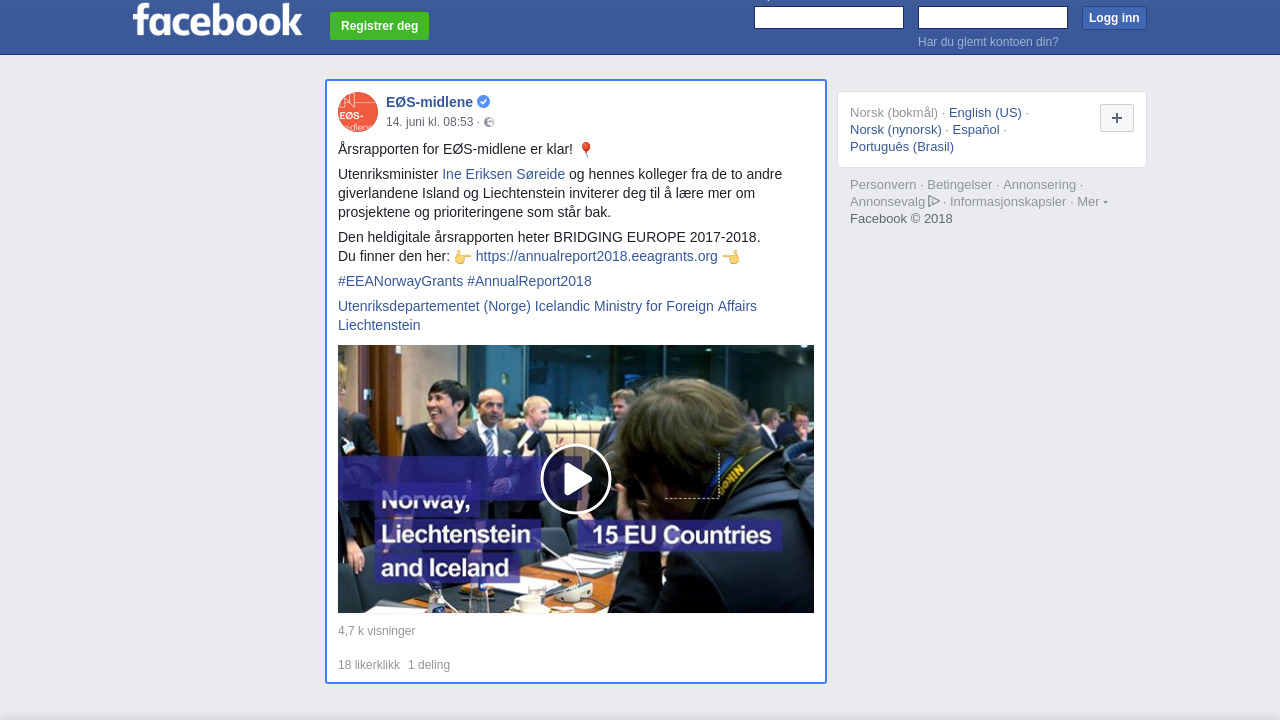Focus the email login input field
The width and height of the screenshot is (1280, 720).
click(x=829, y=18)
